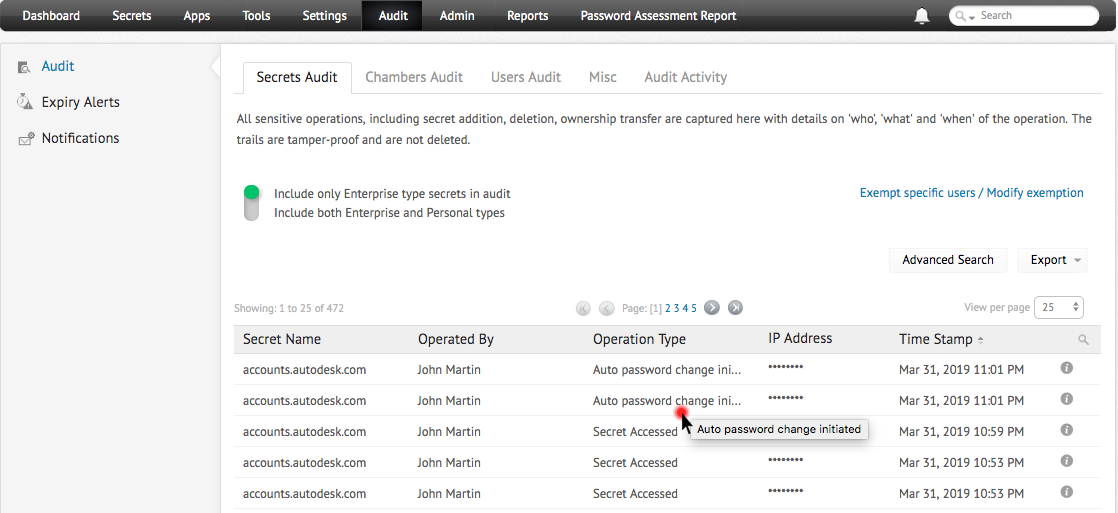Click the notification bell icon
This screenshot has height=513, width=1118.
pyautogui.click(x=921, y=16)
